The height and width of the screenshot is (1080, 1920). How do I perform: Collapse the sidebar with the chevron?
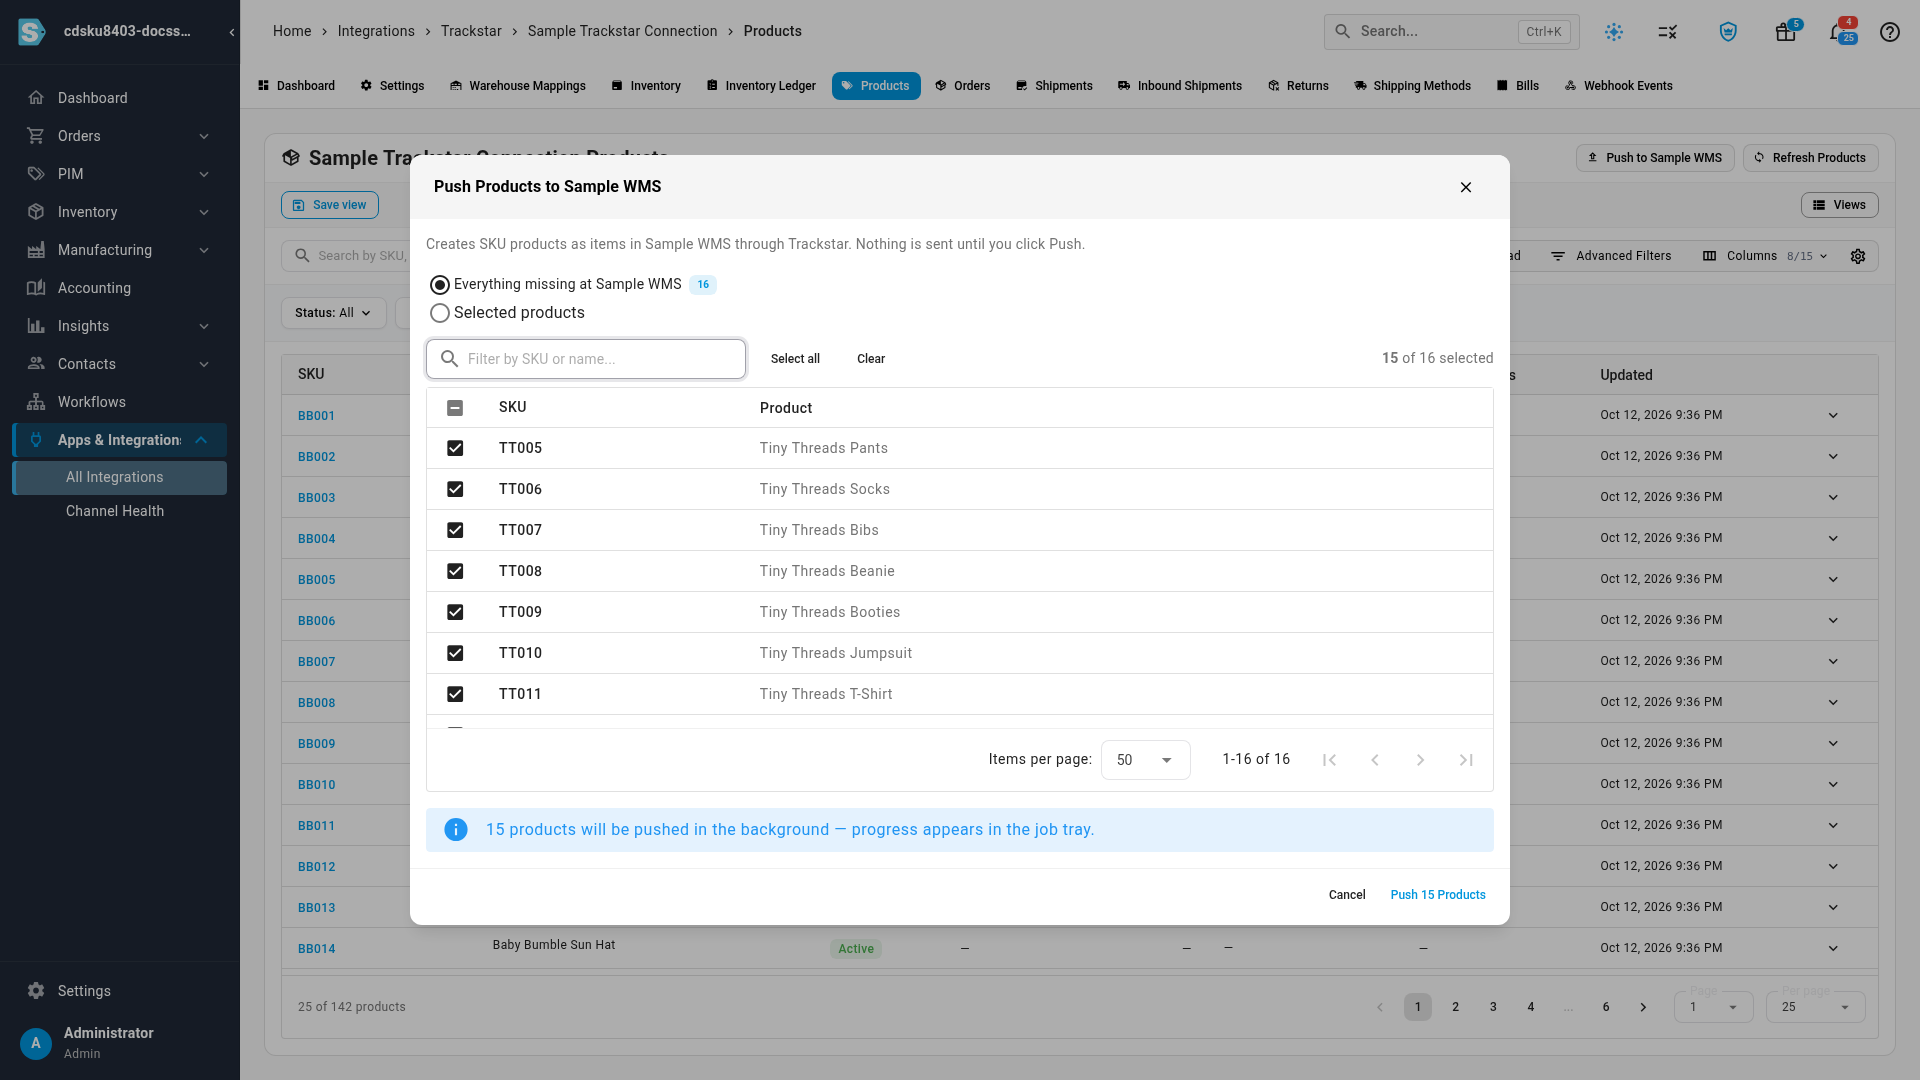tap(232, 32)
